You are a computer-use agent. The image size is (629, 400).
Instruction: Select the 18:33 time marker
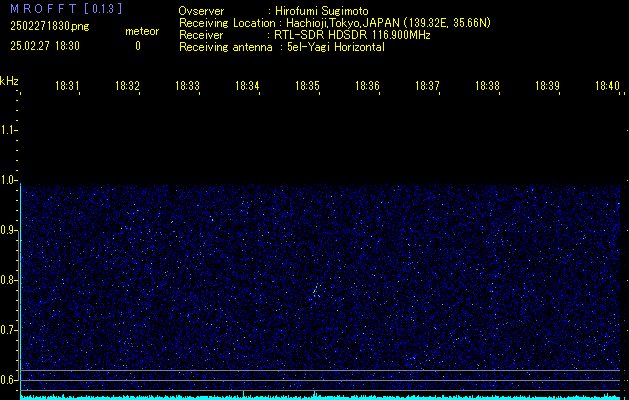(187, 86)
